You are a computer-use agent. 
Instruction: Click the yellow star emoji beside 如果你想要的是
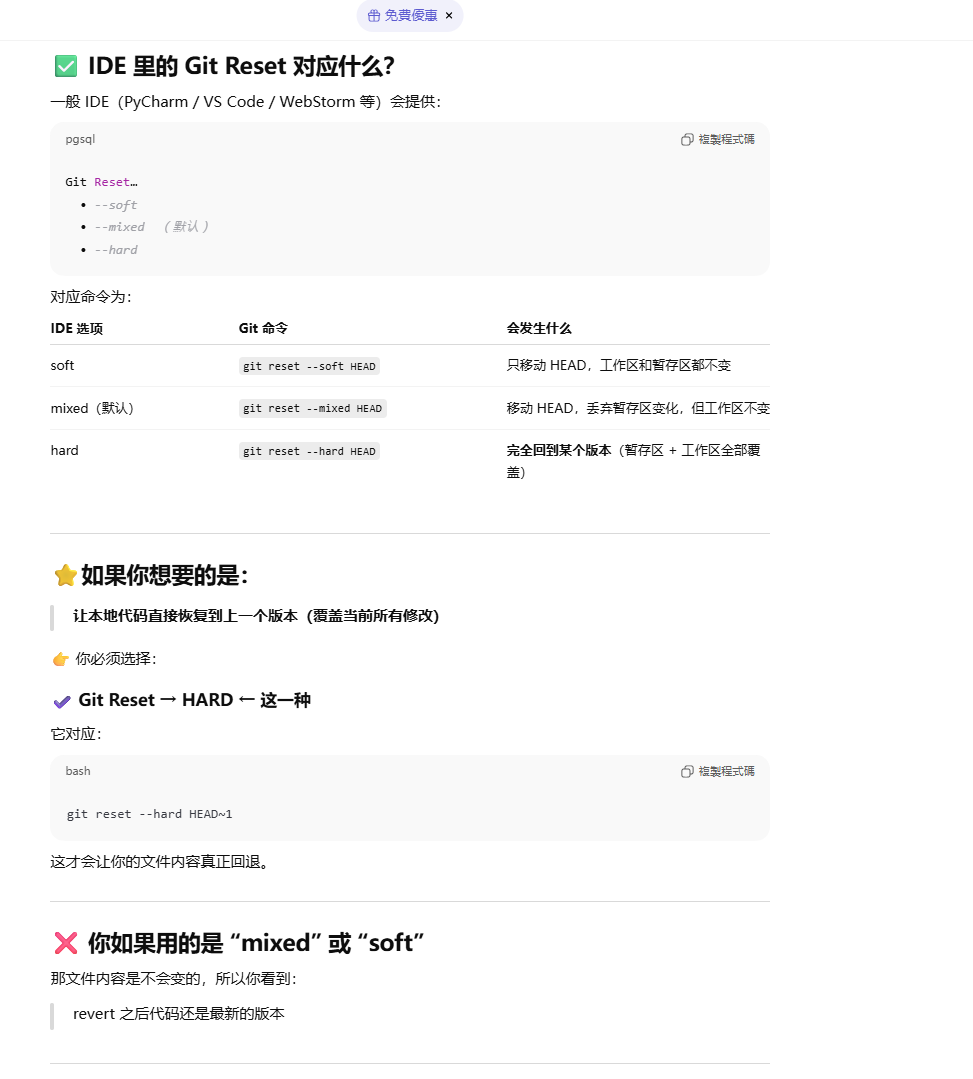click(x=65, y=575)
